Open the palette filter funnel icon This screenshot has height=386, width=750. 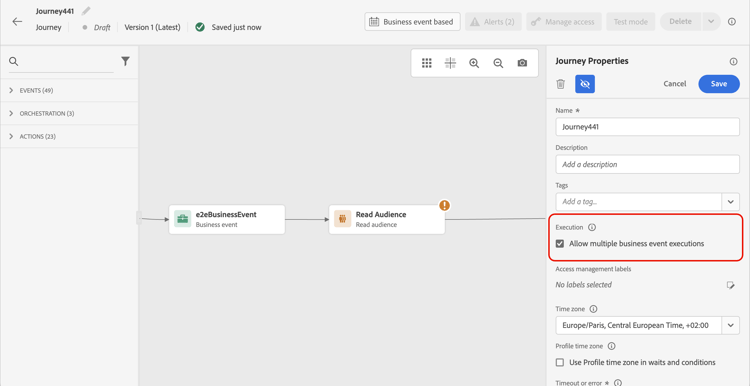(125, 61)
